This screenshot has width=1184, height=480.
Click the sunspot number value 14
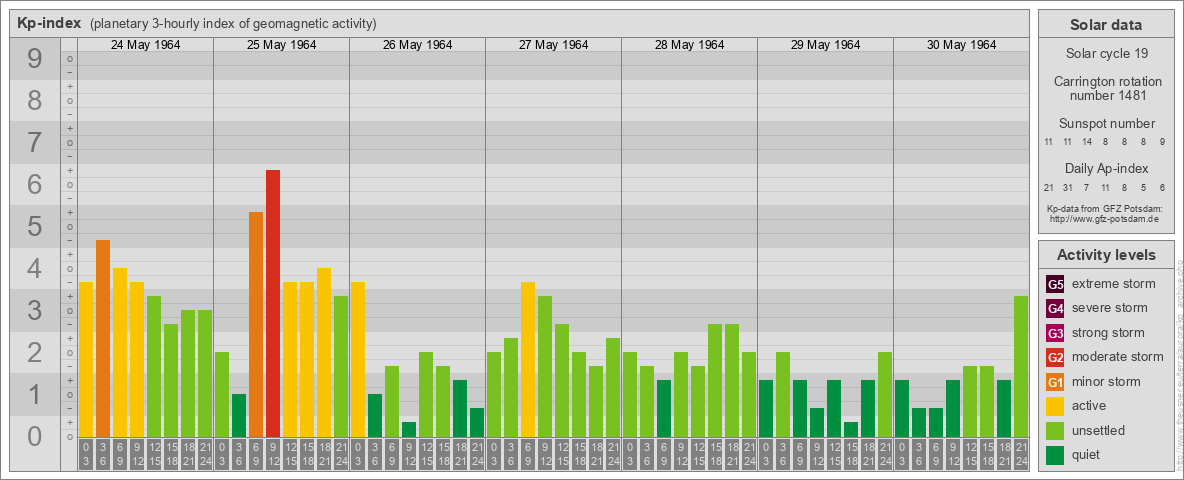[x=1087, y=142]
